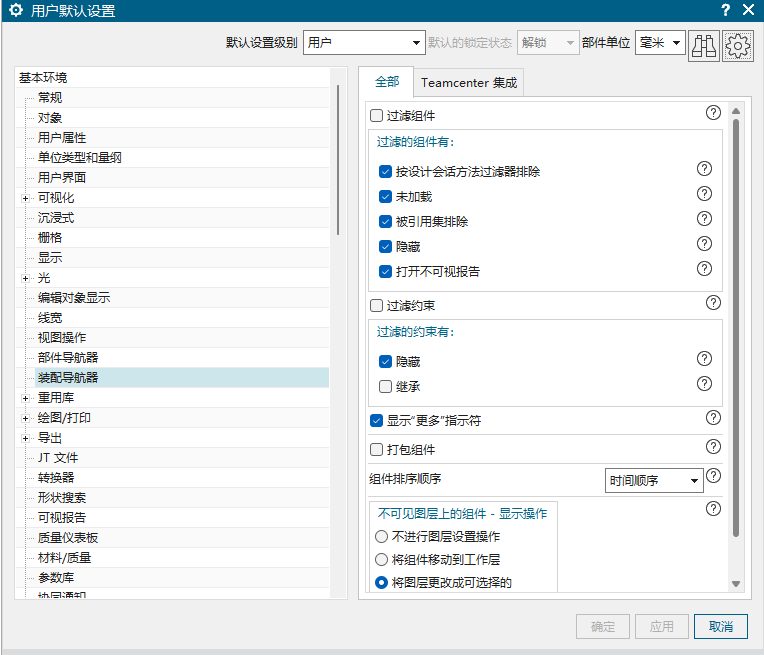Uncheck the 被引用集排除 checkbox

[385, 221]
